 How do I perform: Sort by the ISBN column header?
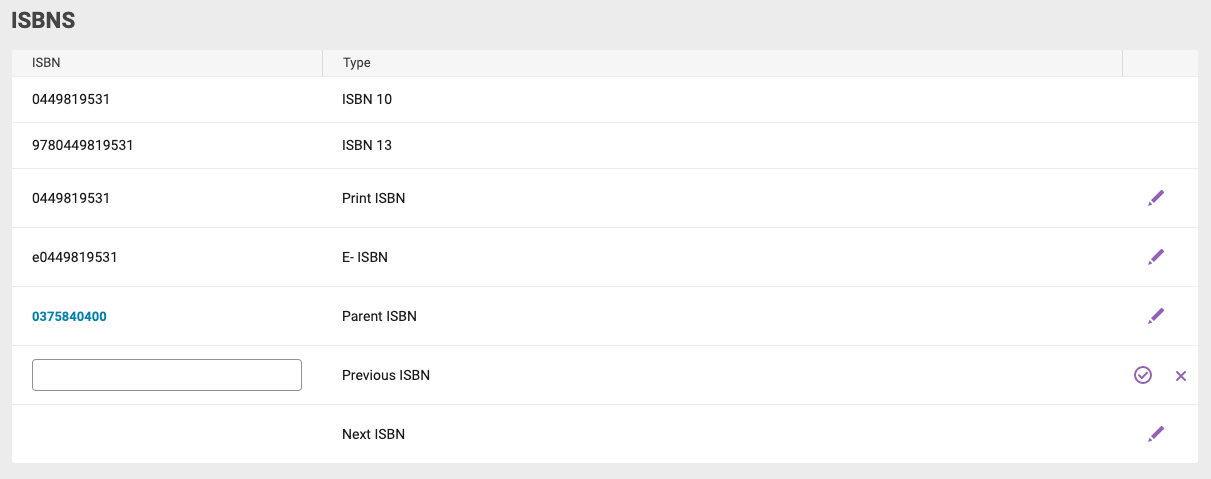(x=46, y=62)
